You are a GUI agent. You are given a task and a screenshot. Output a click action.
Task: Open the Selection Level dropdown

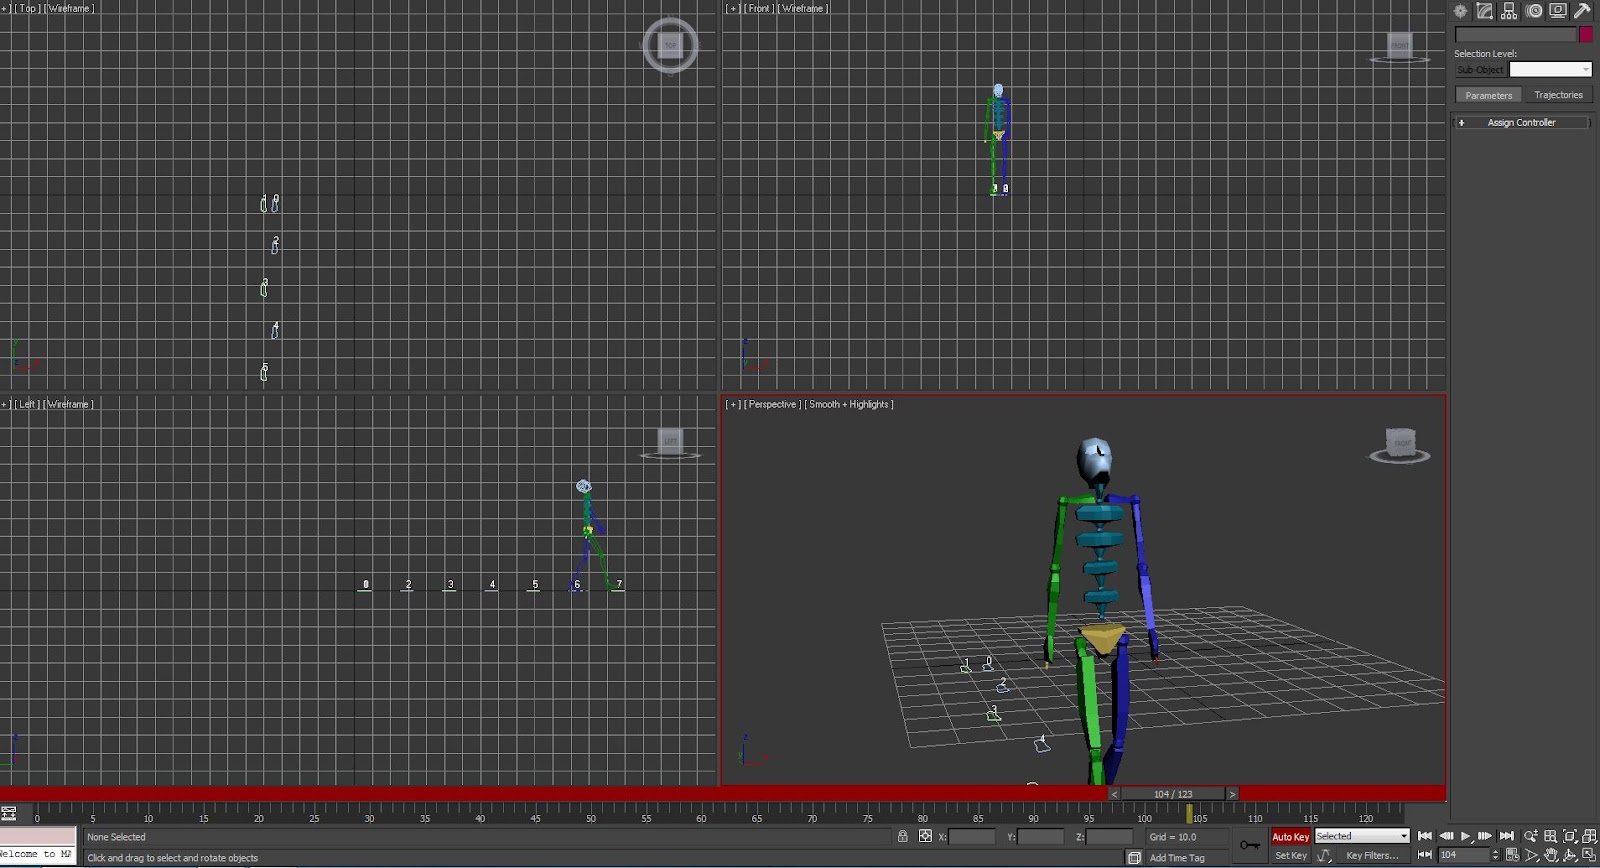coord(1550,70)
